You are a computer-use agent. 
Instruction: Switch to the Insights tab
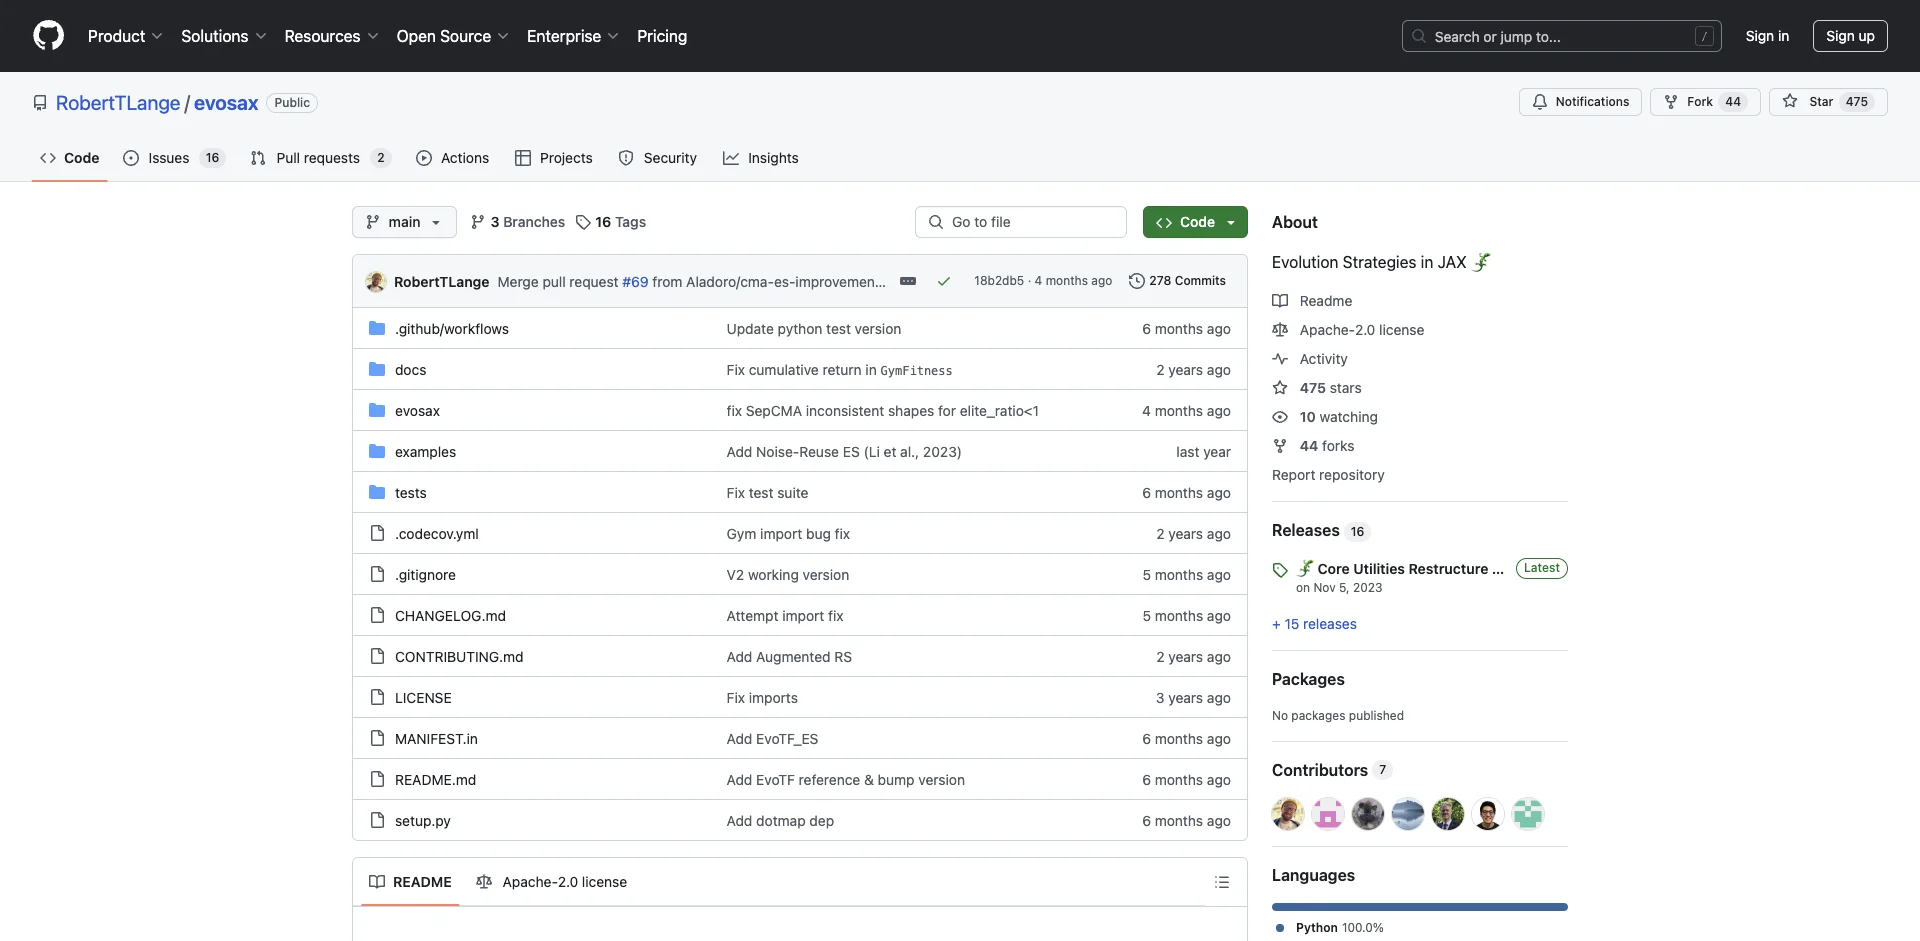761,158
